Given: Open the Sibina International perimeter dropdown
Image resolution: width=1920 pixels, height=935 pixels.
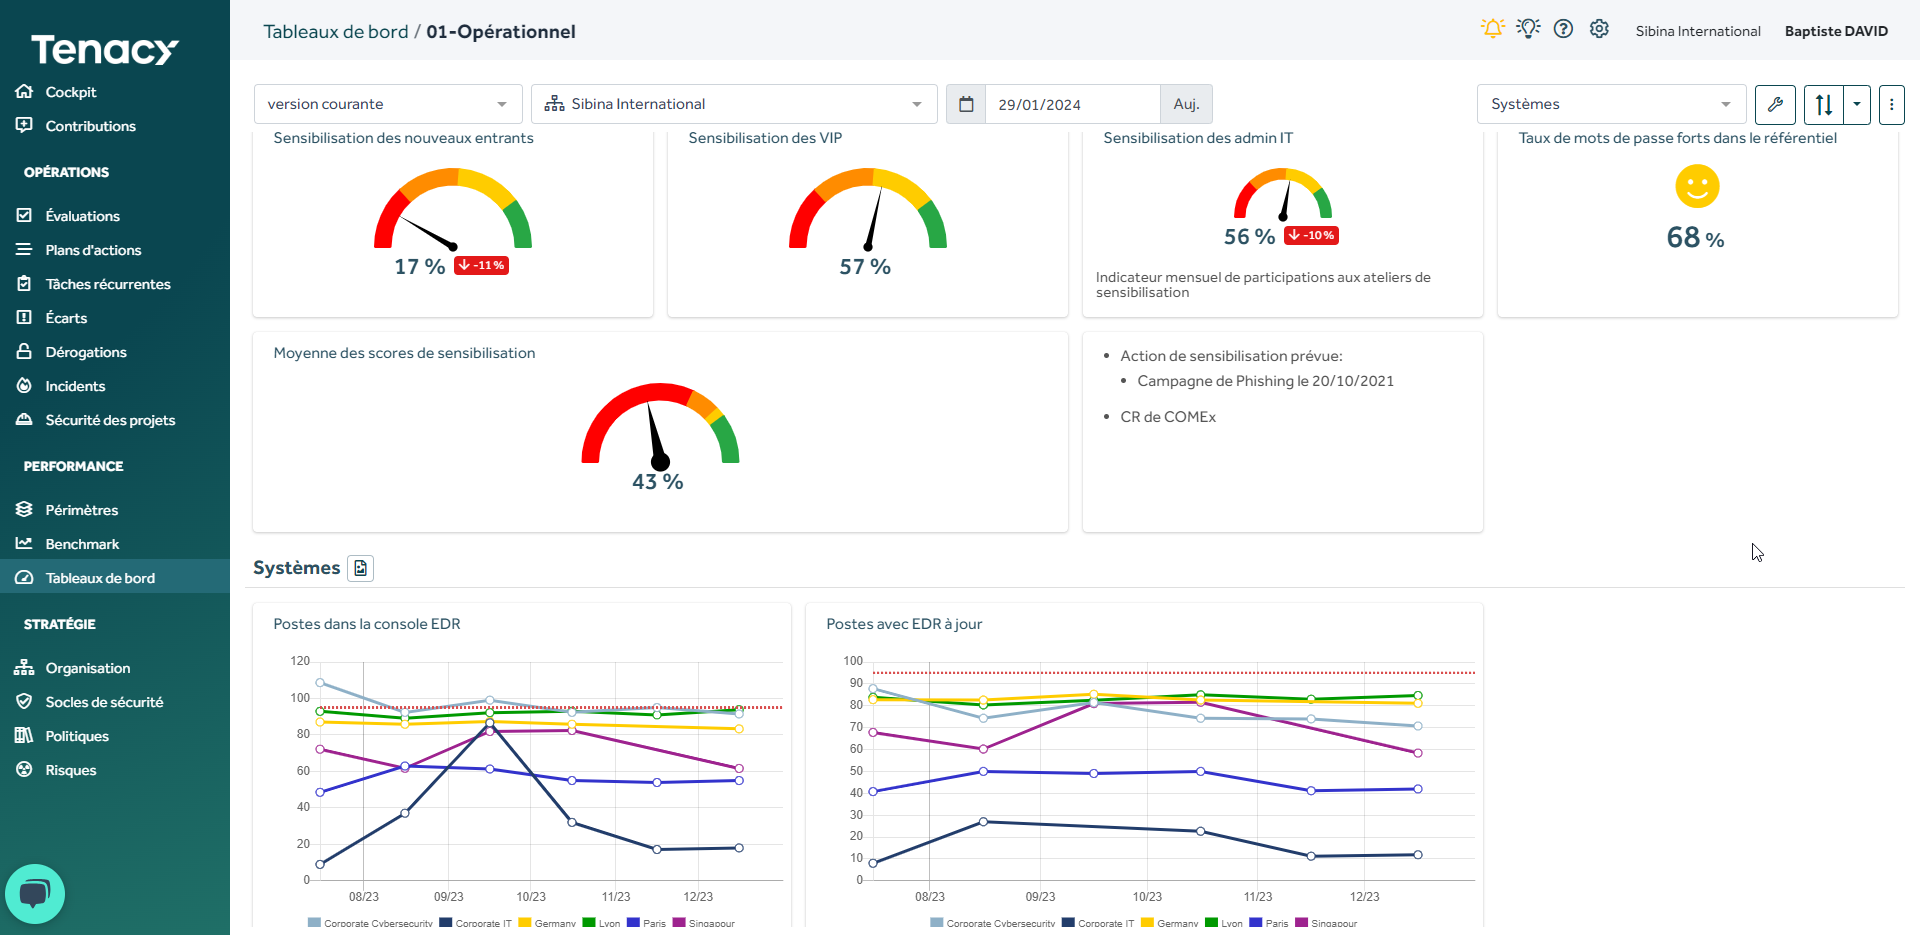Looking at the screenshot, I should click(733, 104).
